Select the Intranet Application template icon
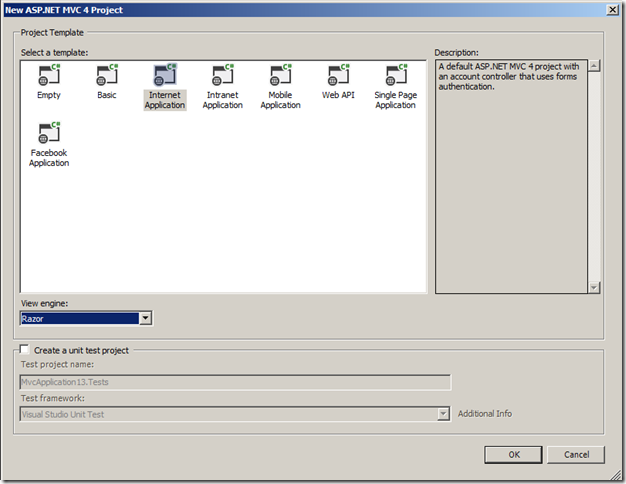The height and width of the screenshot is (484, 626). tap(223, 75)
